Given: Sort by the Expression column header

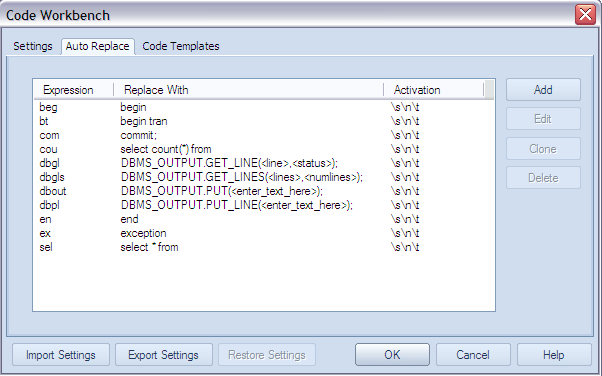Looking at the screenshot, I should [74, 90].
